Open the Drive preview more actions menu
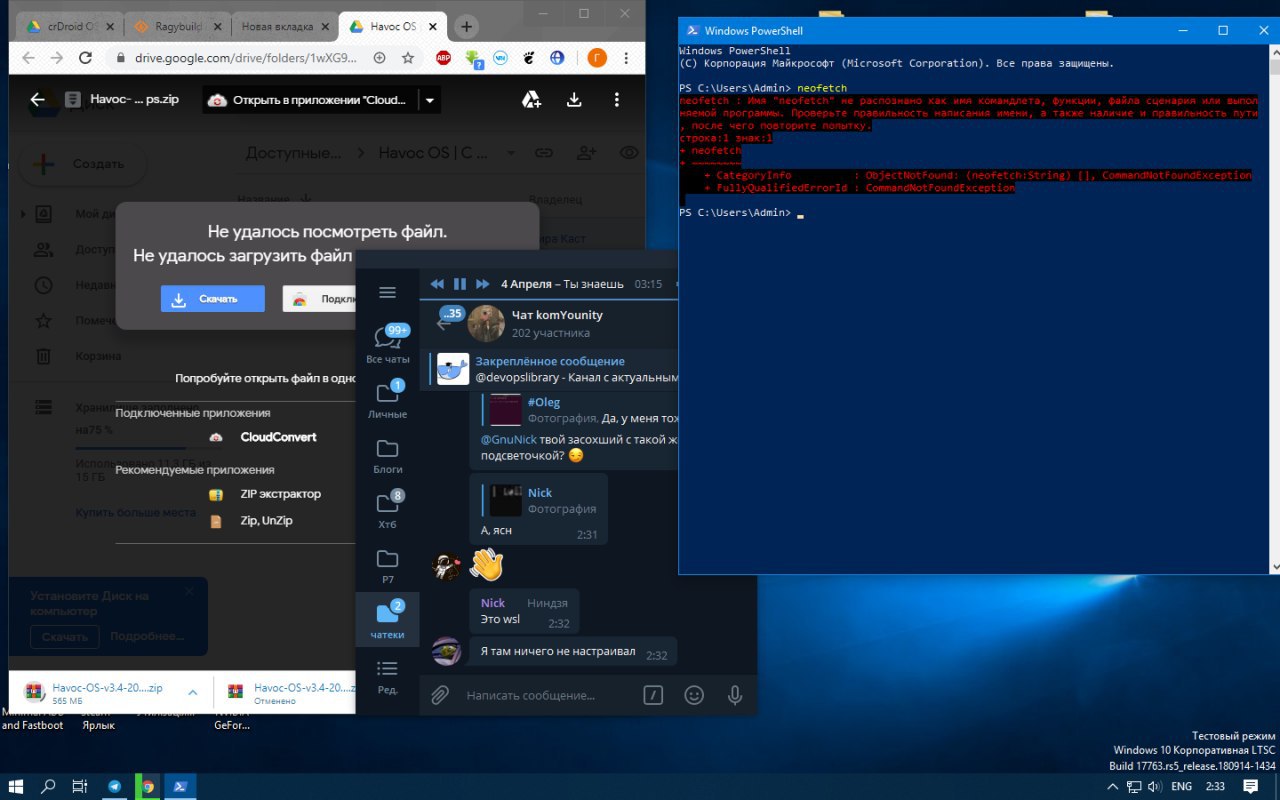The height and width of the screenshot is (800, 1280). click(x=616, y=100)
